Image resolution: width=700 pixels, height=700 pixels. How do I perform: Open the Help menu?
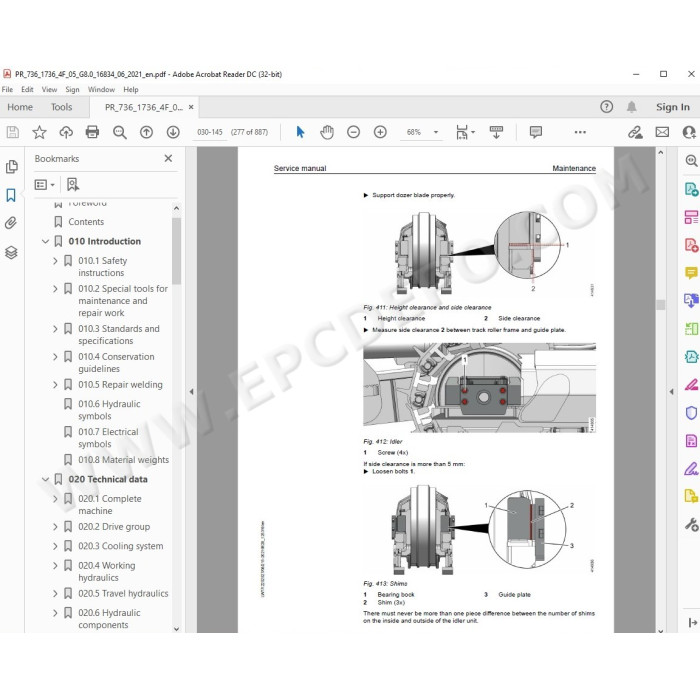click(x=131, y=89)
